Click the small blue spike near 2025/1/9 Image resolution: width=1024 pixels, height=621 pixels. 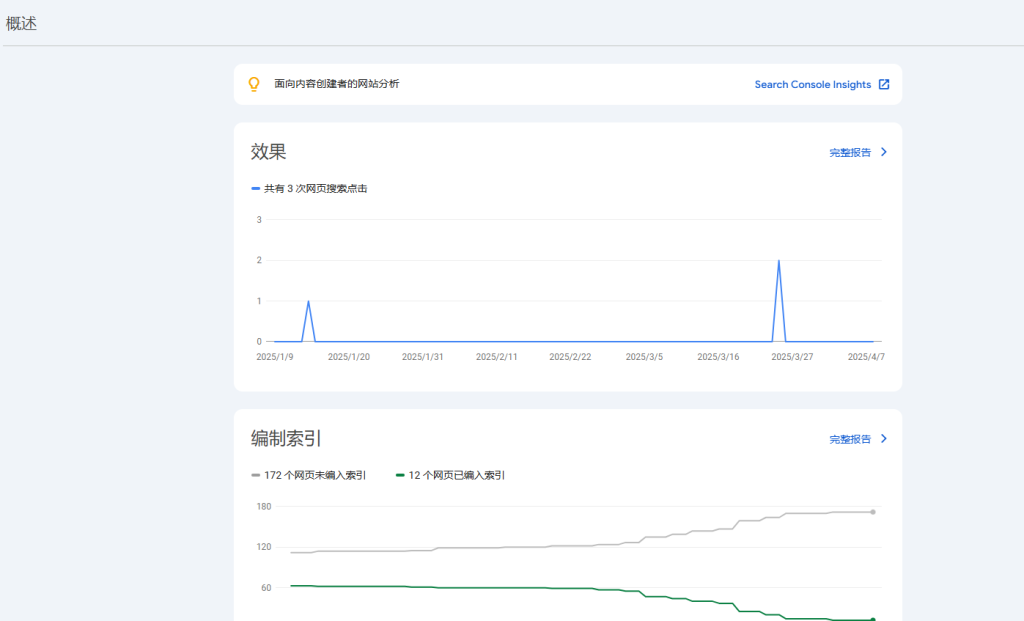(x=308, y=300)
